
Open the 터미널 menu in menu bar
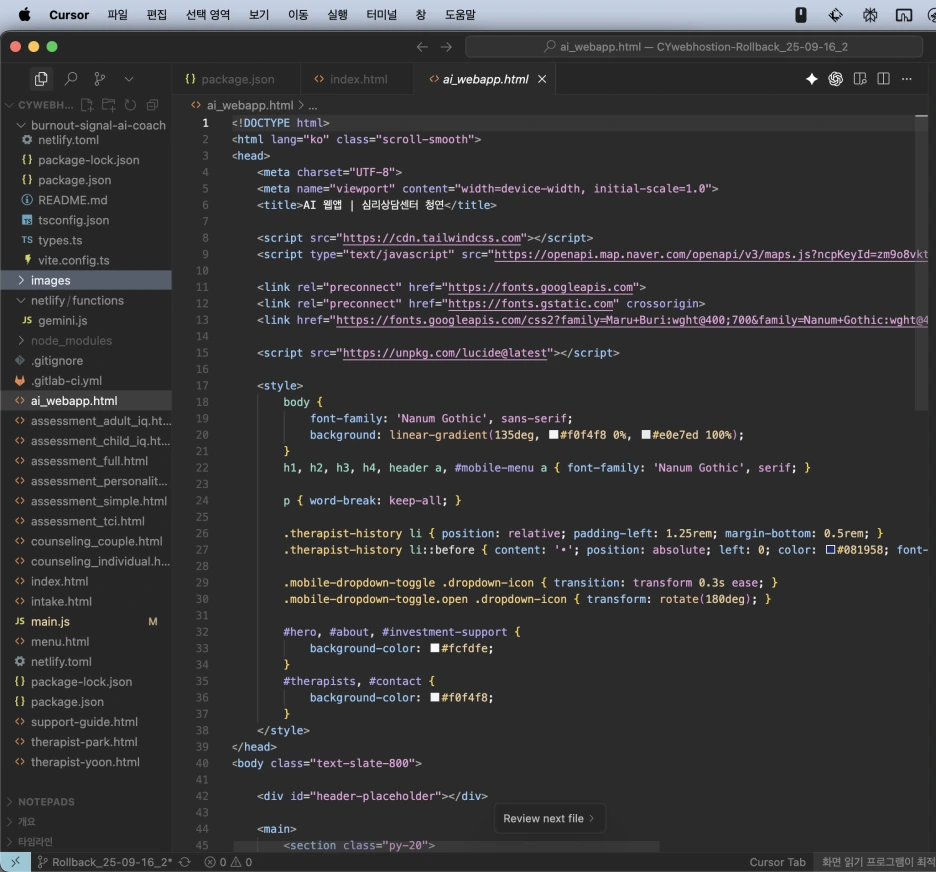click(x=381, y=15)
